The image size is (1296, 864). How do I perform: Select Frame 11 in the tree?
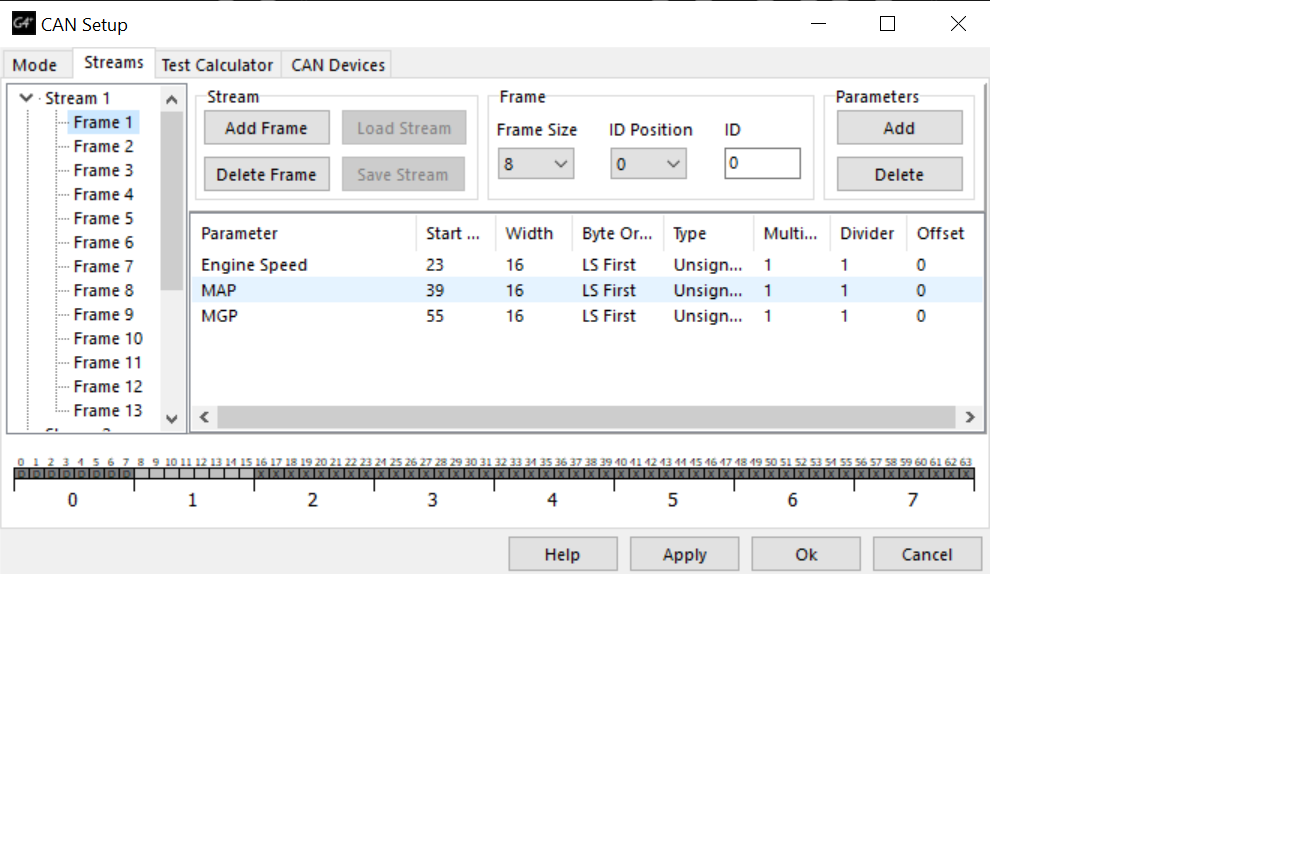tap(108, 362)
